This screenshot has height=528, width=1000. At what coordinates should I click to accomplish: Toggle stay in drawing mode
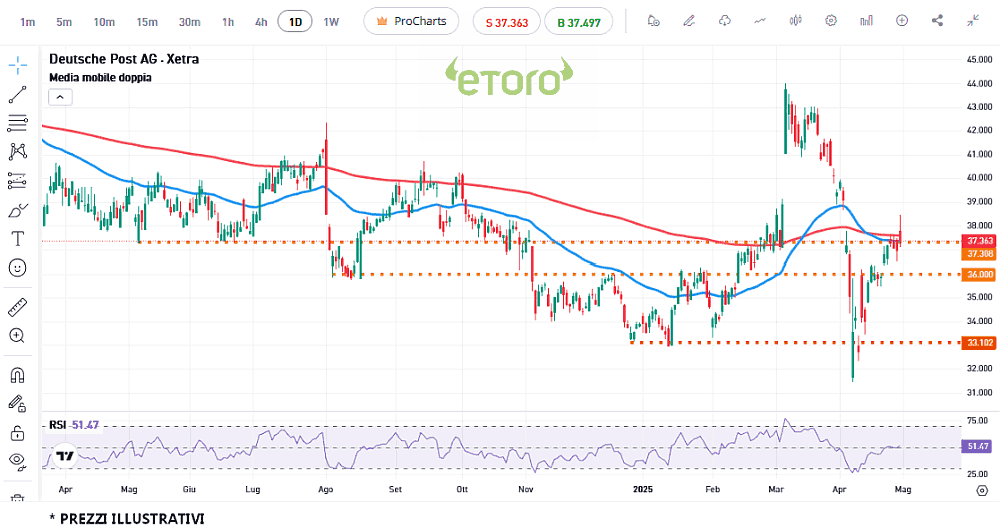tap(18, 404)
